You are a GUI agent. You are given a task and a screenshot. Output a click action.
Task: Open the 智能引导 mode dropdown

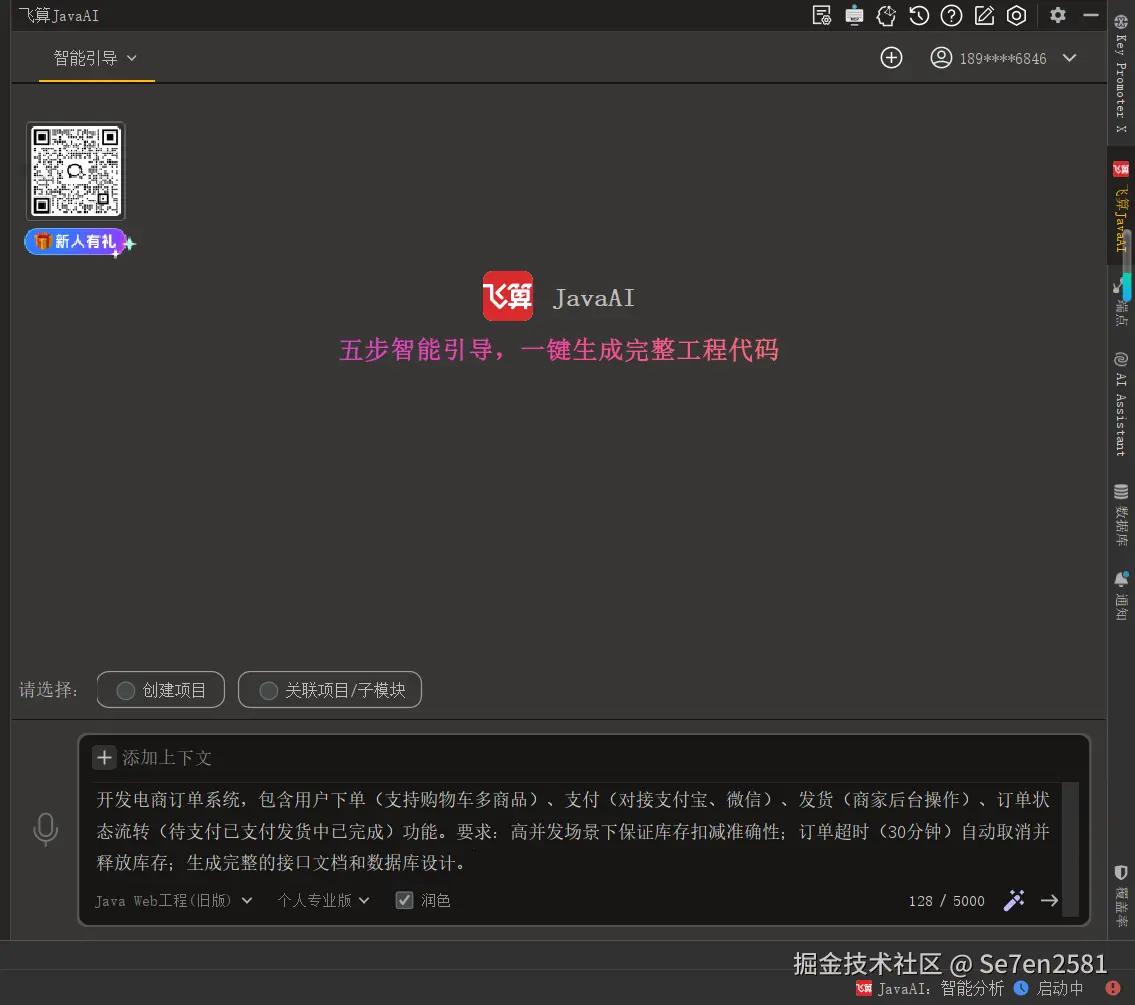pos(96,58)
